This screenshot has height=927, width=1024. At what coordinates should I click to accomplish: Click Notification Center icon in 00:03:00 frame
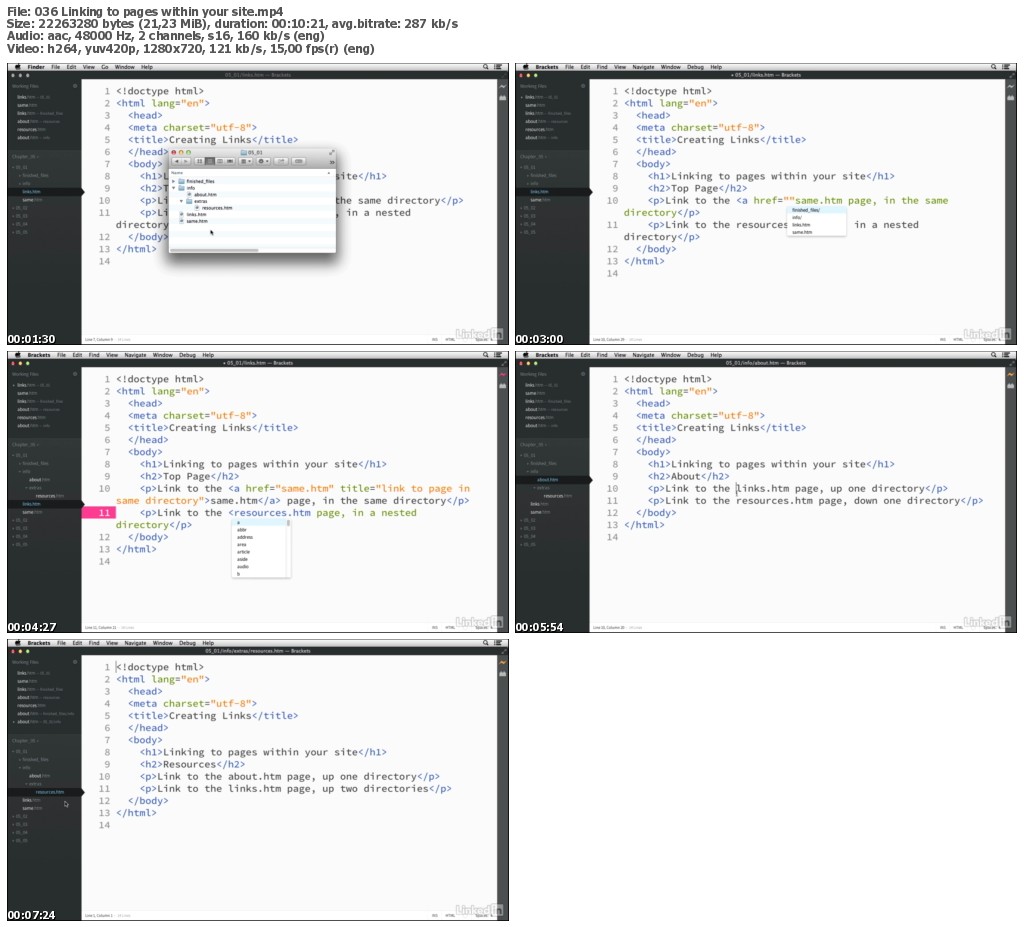(x=1006, y=67)
